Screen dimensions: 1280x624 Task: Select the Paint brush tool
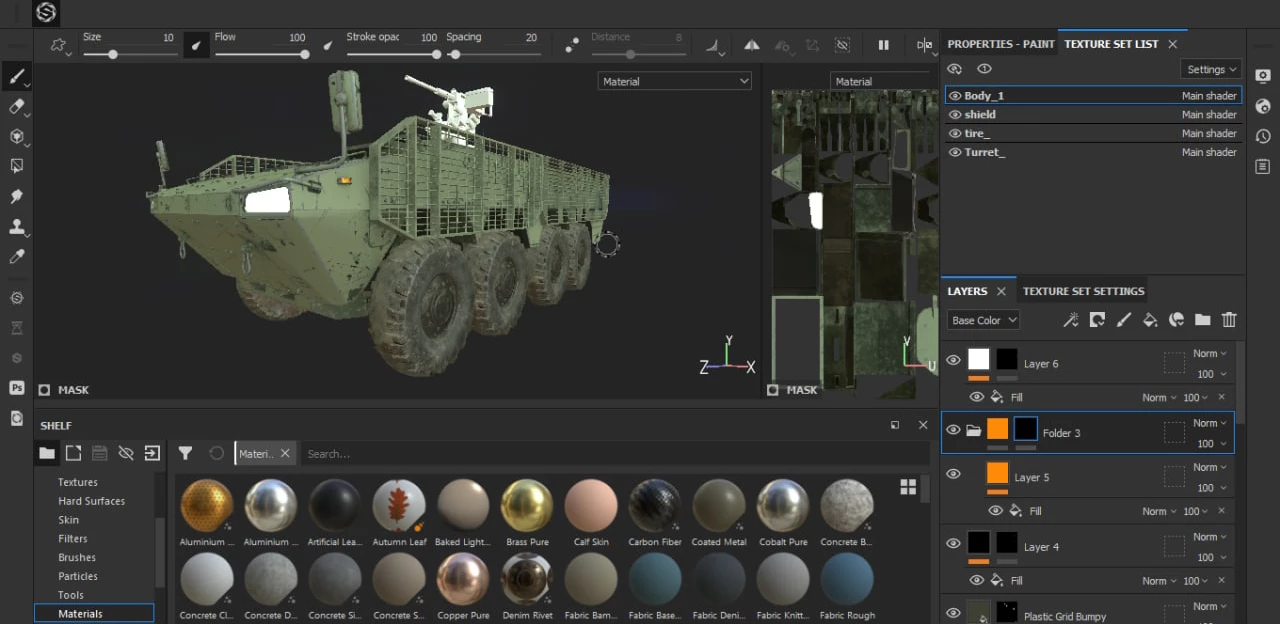[x=17, y=76]
